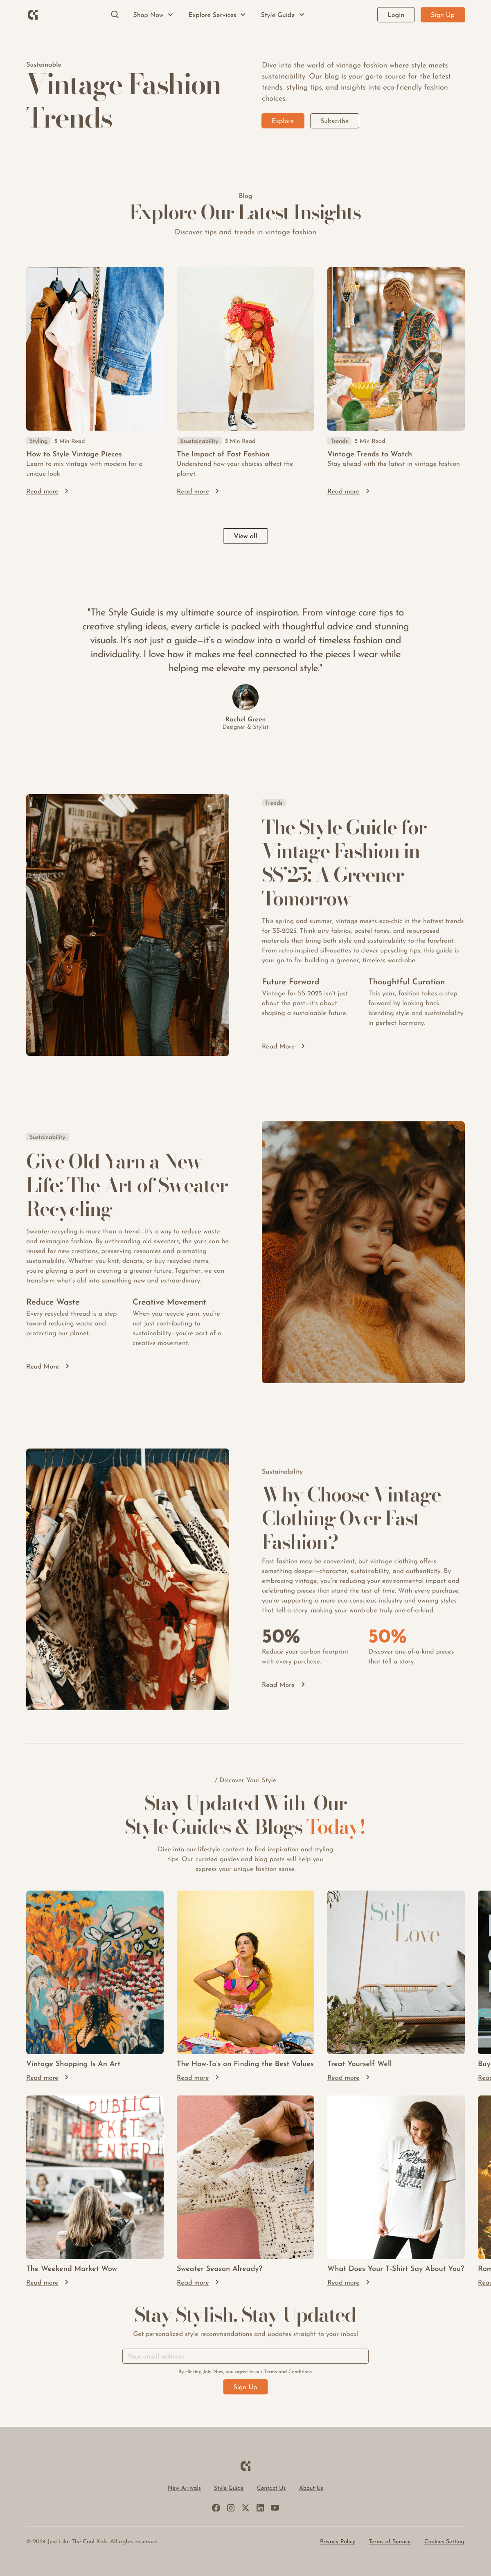The height and width of the screenshot is (2576, 491).
Task: Click the Login button
Action: click(x=396, y=15)
